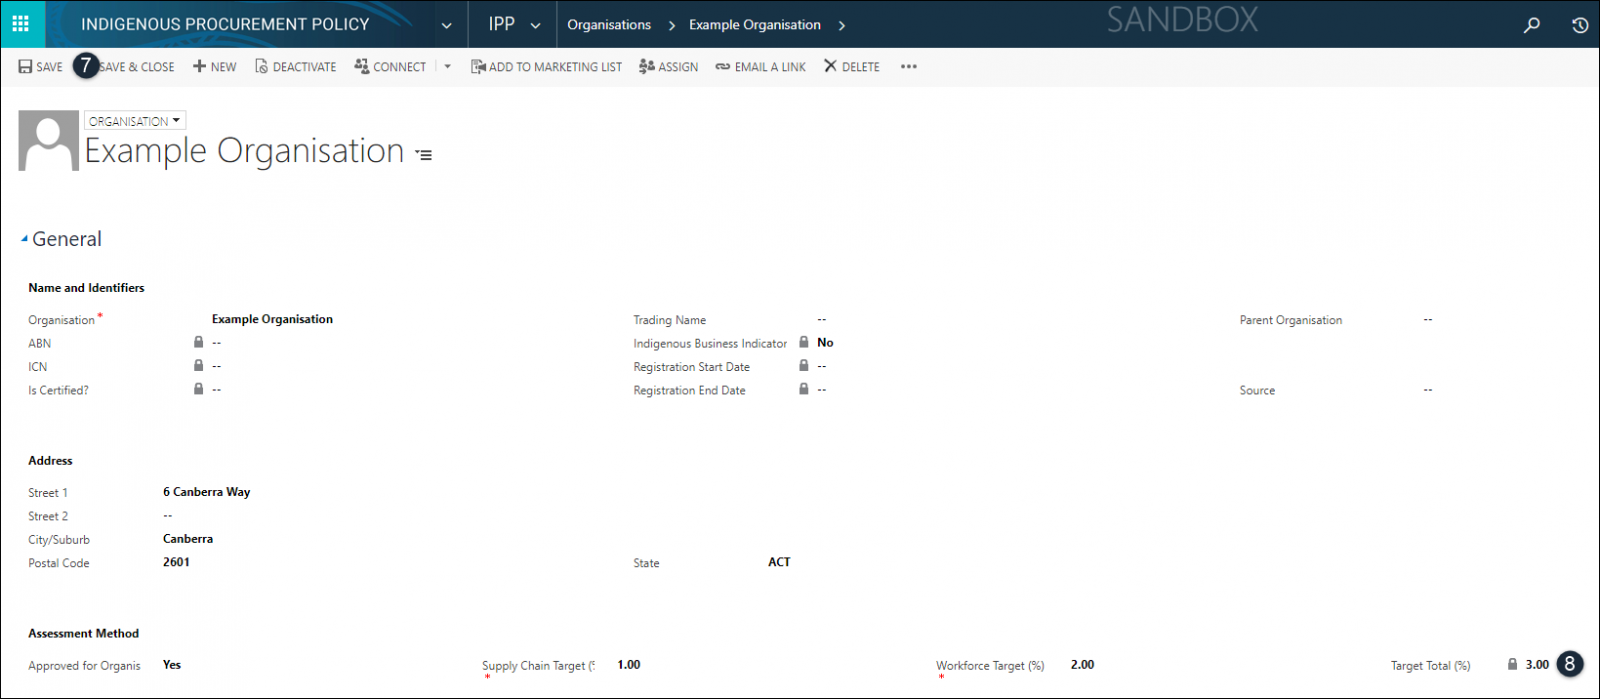The width and height of the screenshot is (1600, 699).
Task: Edit Supply Chain Target value 1.00
Action: [629, 665]
